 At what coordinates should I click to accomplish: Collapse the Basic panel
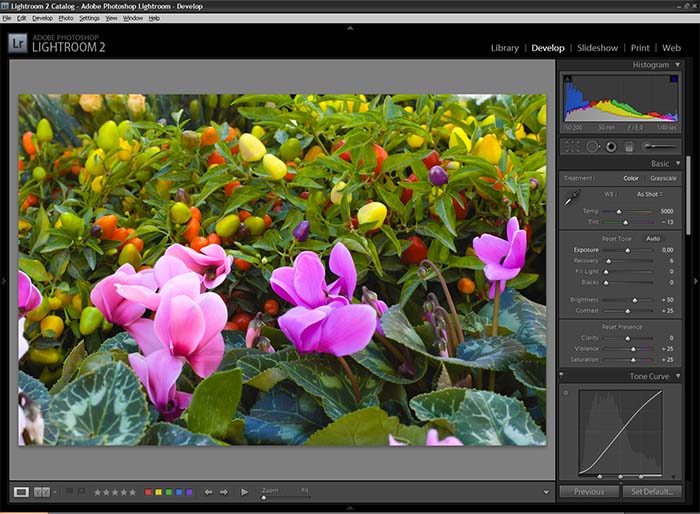pyautogui.click(x=678, y=163)
